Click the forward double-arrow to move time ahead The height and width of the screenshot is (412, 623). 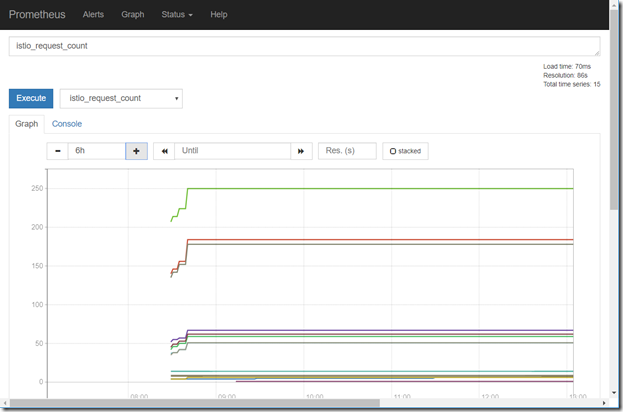point(299,151)
